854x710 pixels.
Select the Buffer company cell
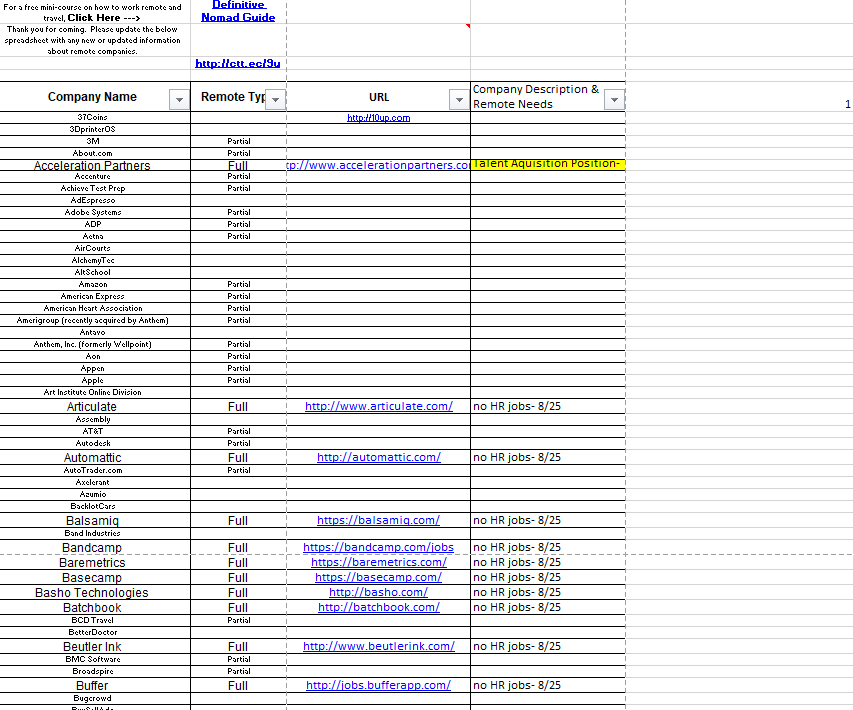[93, 685]
